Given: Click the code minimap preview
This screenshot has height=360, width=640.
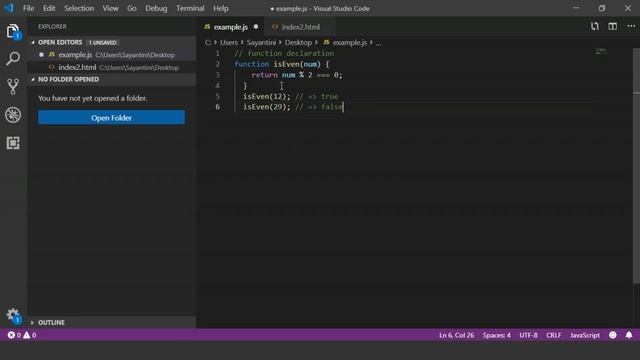Looking at the screenshot, I should 600,51.
